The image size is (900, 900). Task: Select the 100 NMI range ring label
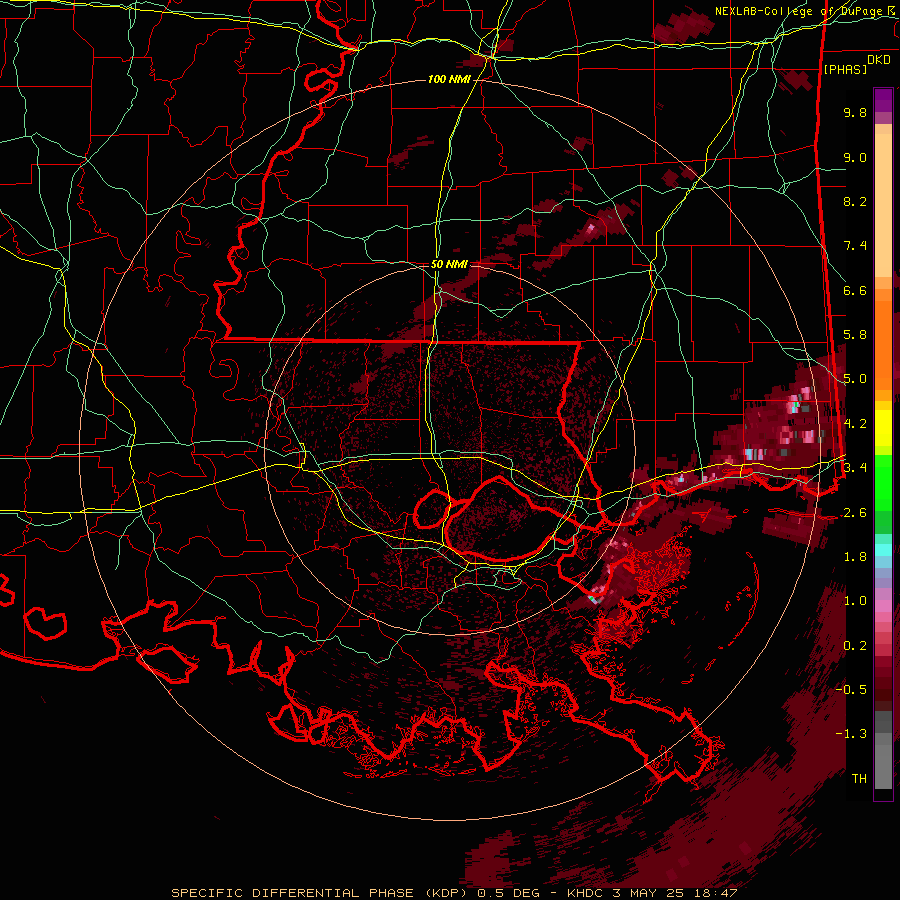(x=449, y=79)
